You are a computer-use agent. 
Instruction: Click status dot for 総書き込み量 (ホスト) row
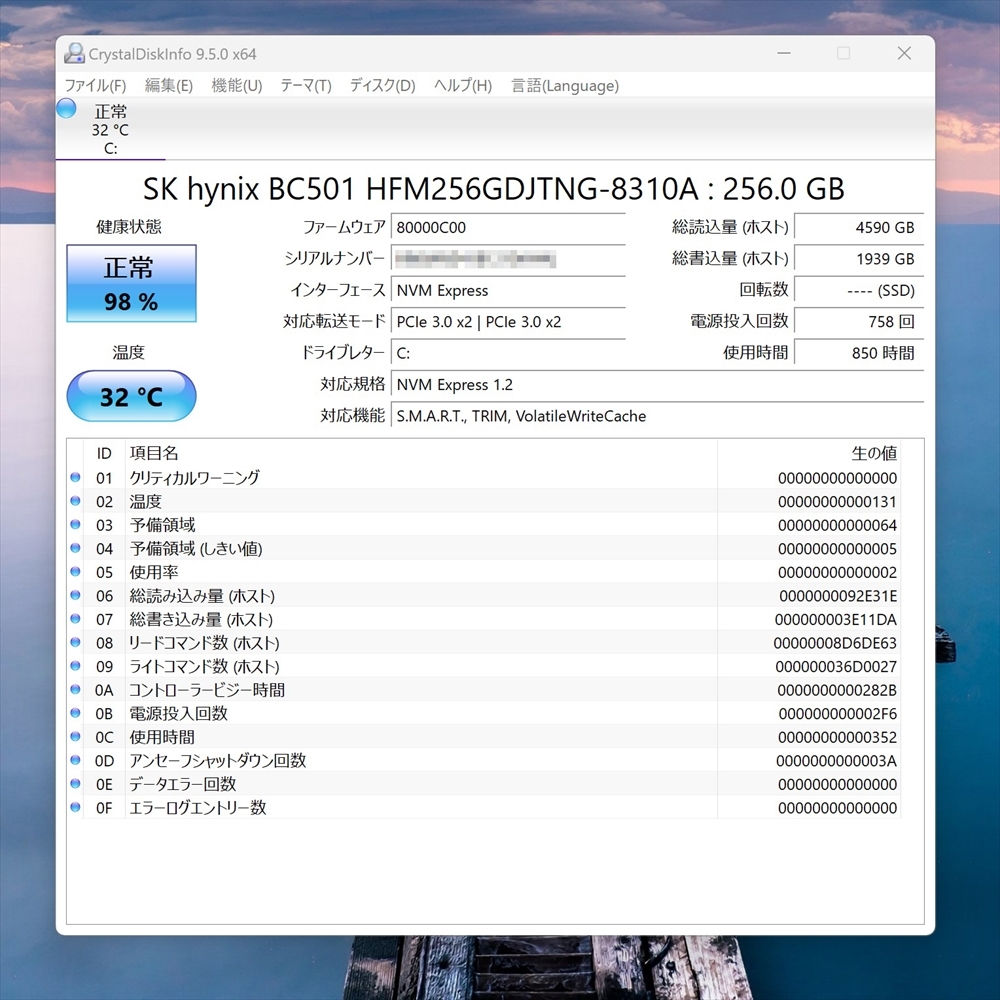point(75,619)
